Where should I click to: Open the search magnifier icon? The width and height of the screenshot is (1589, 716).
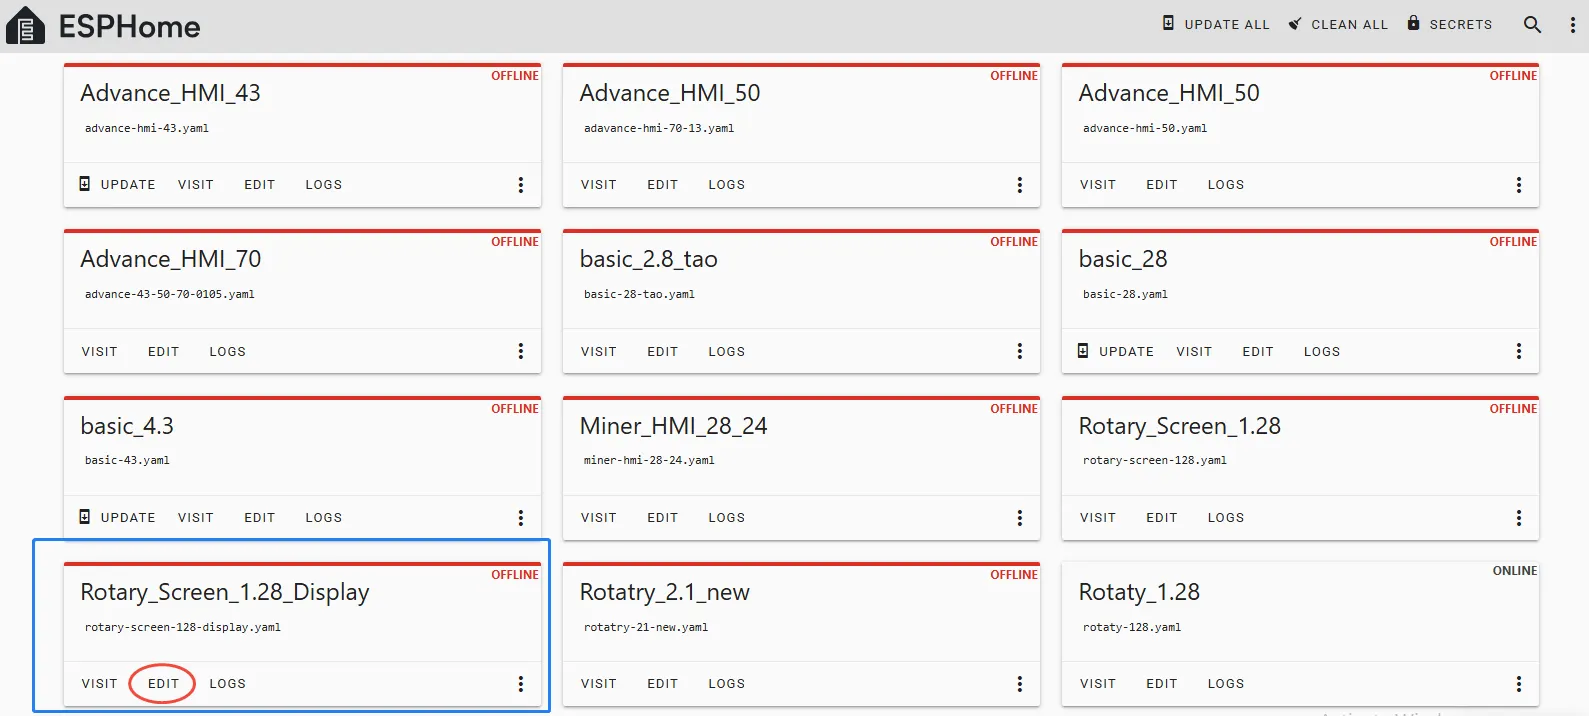tap(1532, 25)
